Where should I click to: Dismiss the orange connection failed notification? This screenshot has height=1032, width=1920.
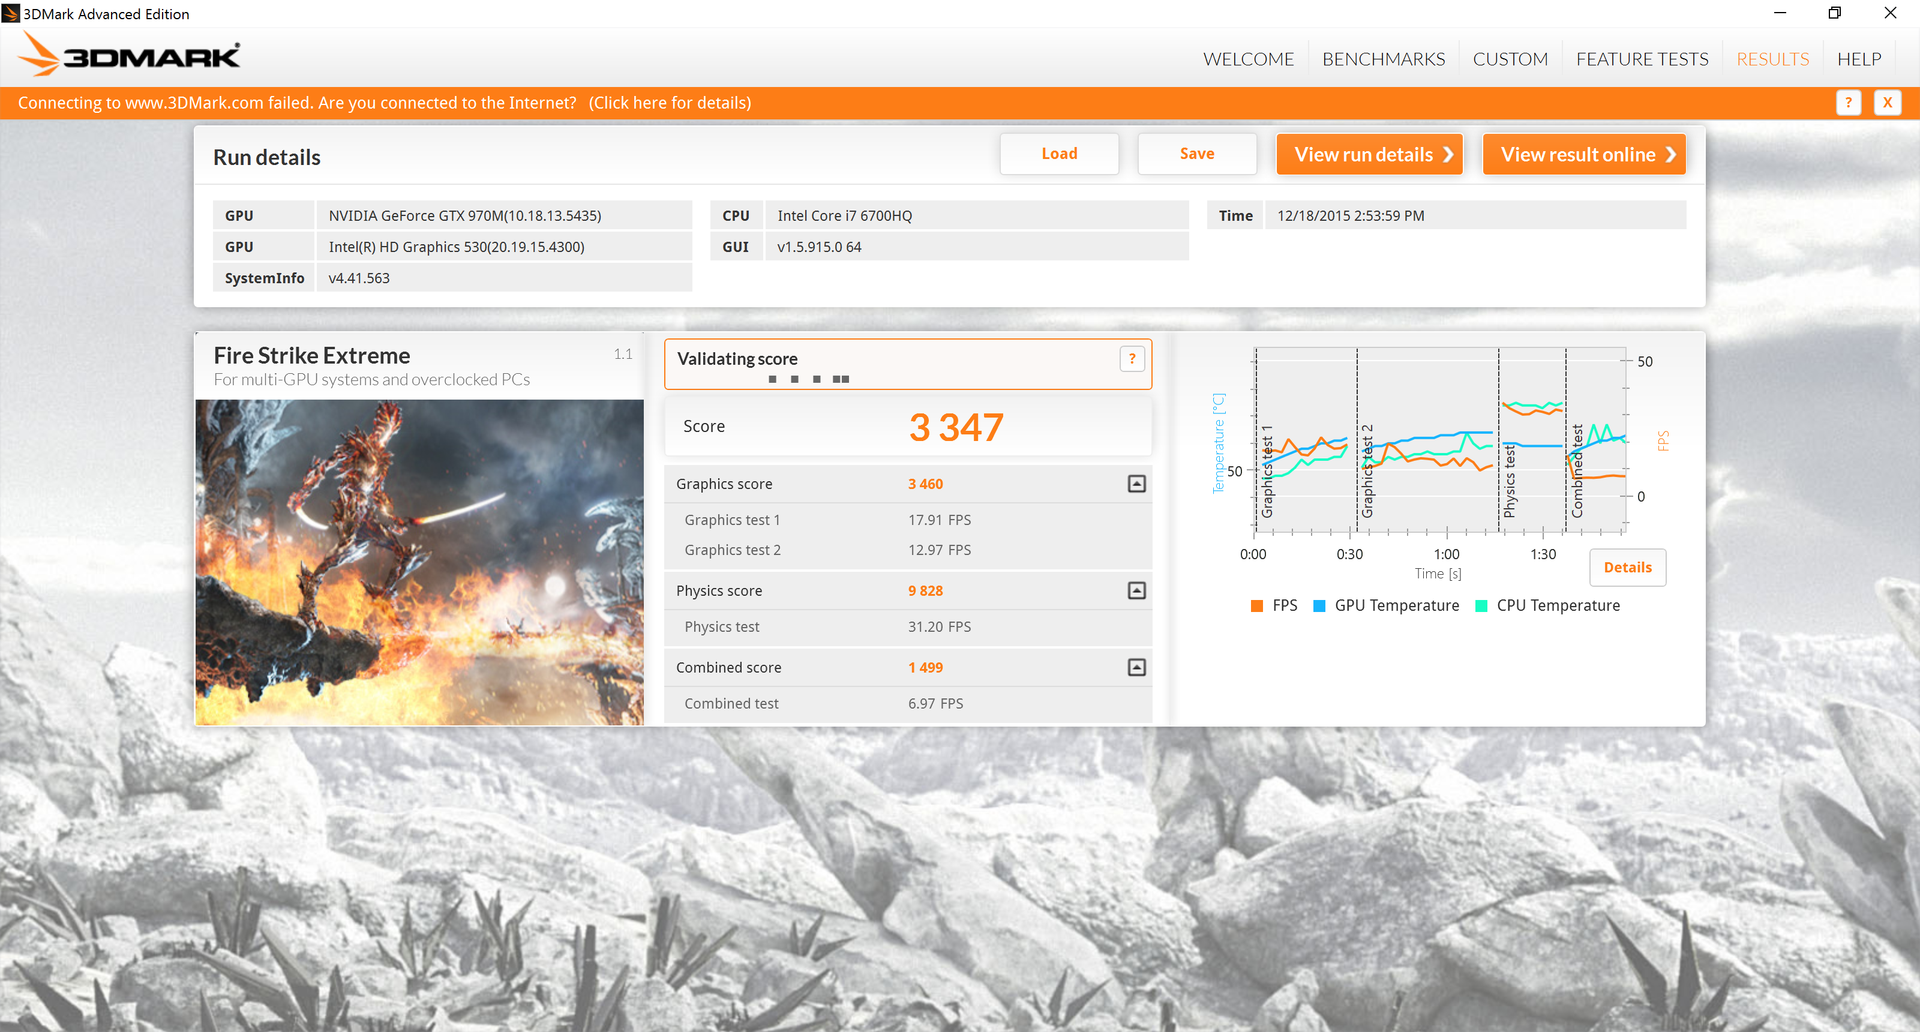[1887, 103]
